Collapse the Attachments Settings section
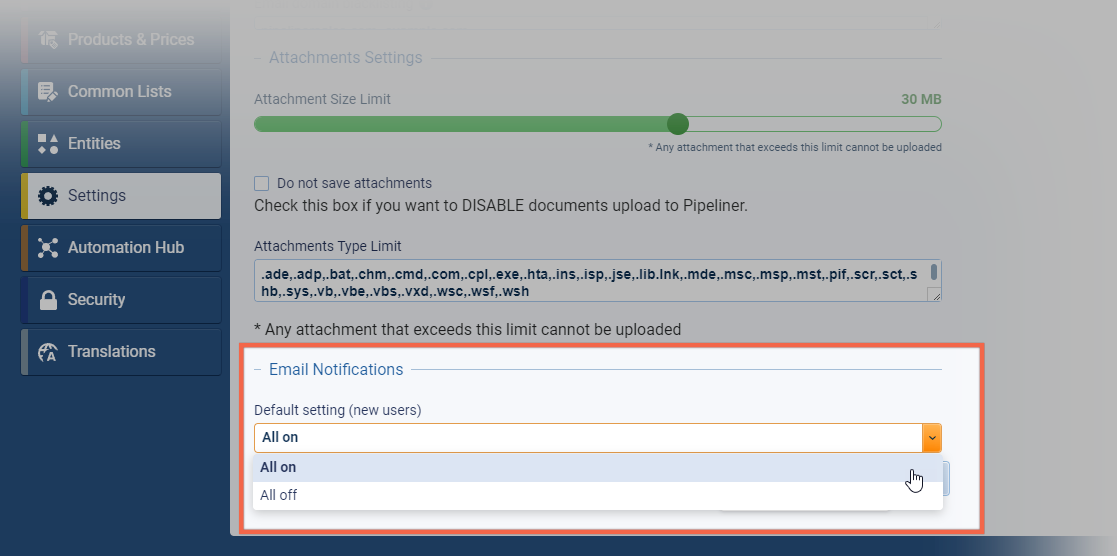Viewport: 1117px width, 556px height. point(258,58)
